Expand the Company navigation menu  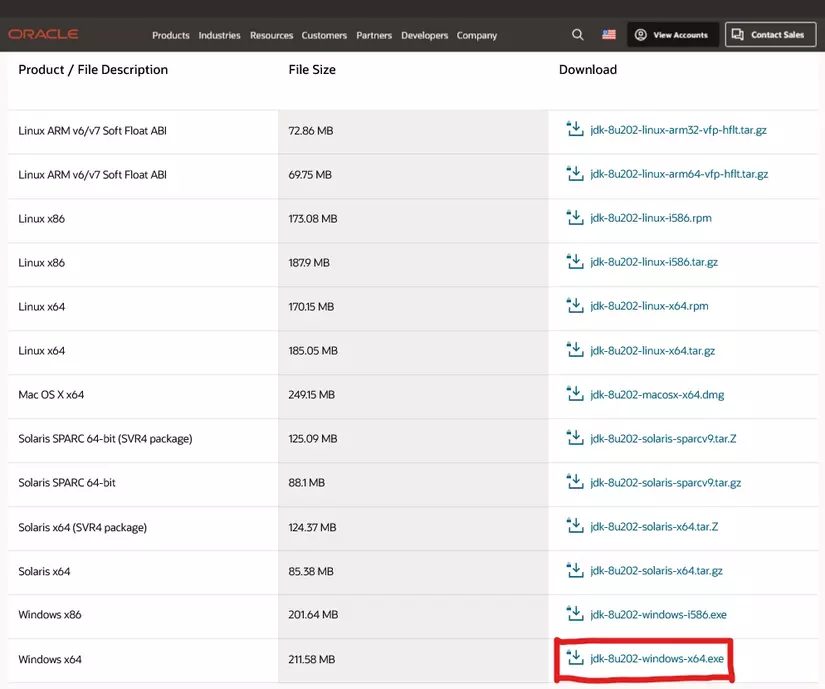(476, 35)
